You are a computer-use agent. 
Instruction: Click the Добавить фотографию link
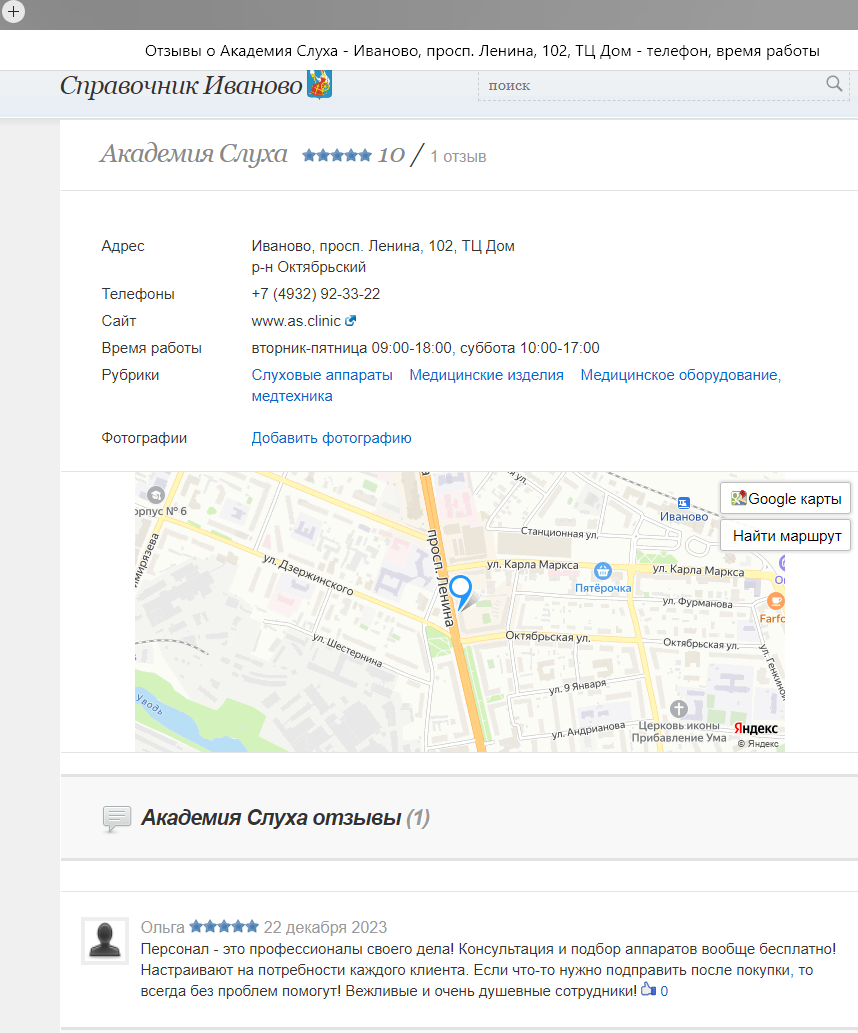click(331, 438)
